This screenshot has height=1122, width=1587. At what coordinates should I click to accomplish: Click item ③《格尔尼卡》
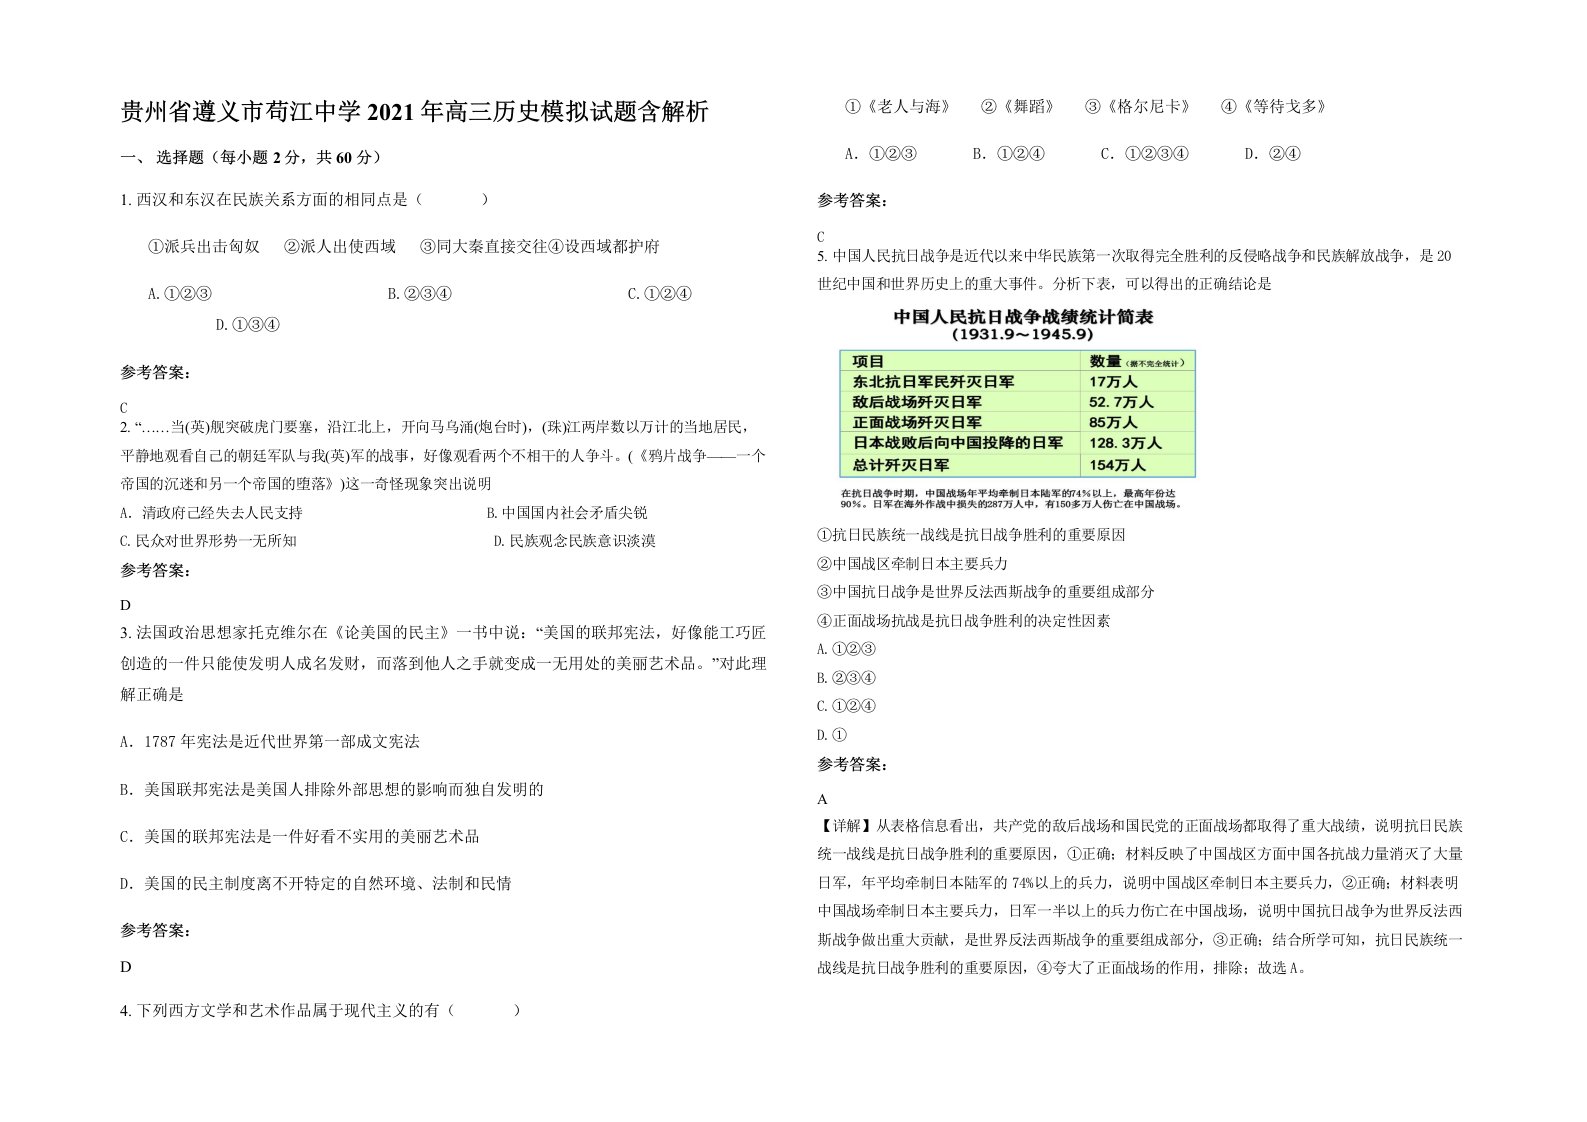1138,106
